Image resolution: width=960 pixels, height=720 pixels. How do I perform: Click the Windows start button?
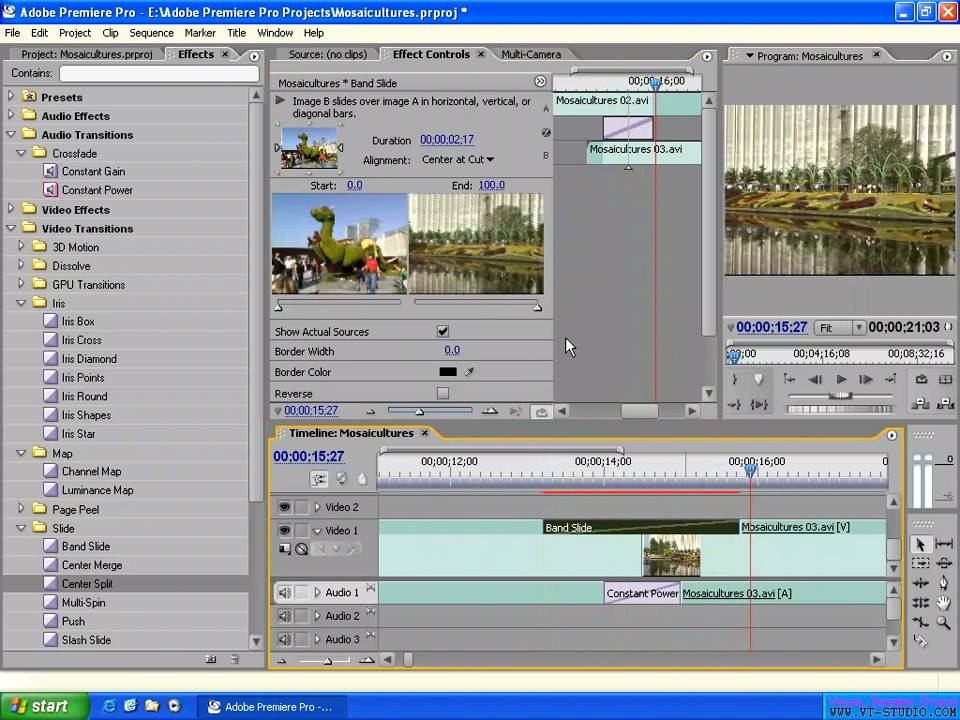tap(44, 706)
